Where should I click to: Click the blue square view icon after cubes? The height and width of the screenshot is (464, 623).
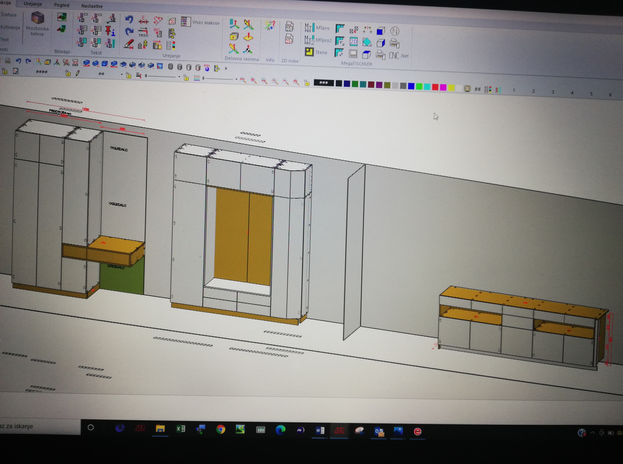point(160,66)
